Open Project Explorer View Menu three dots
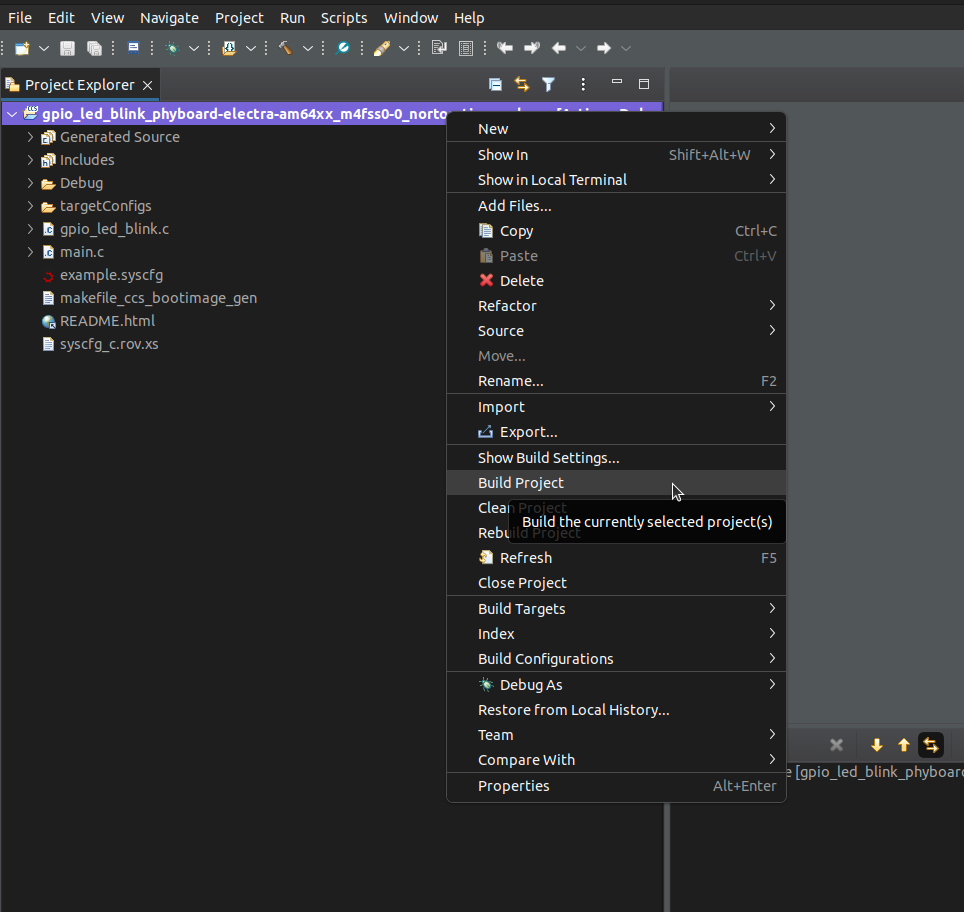The height and width of the screenshot is (912, 964). [x=583, y=84]
